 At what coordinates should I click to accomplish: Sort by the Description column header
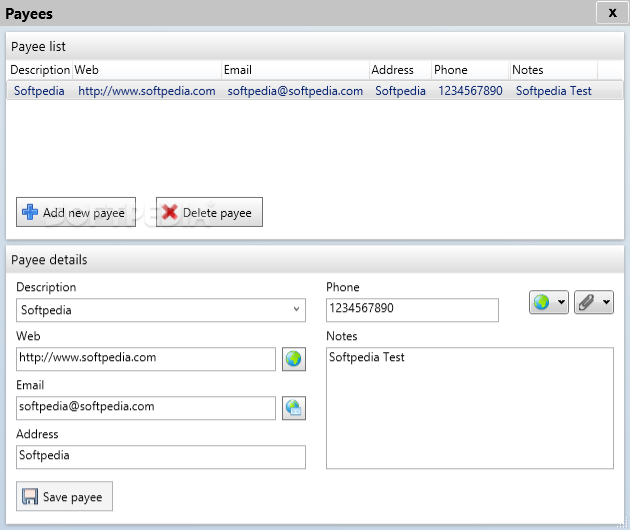40,70
